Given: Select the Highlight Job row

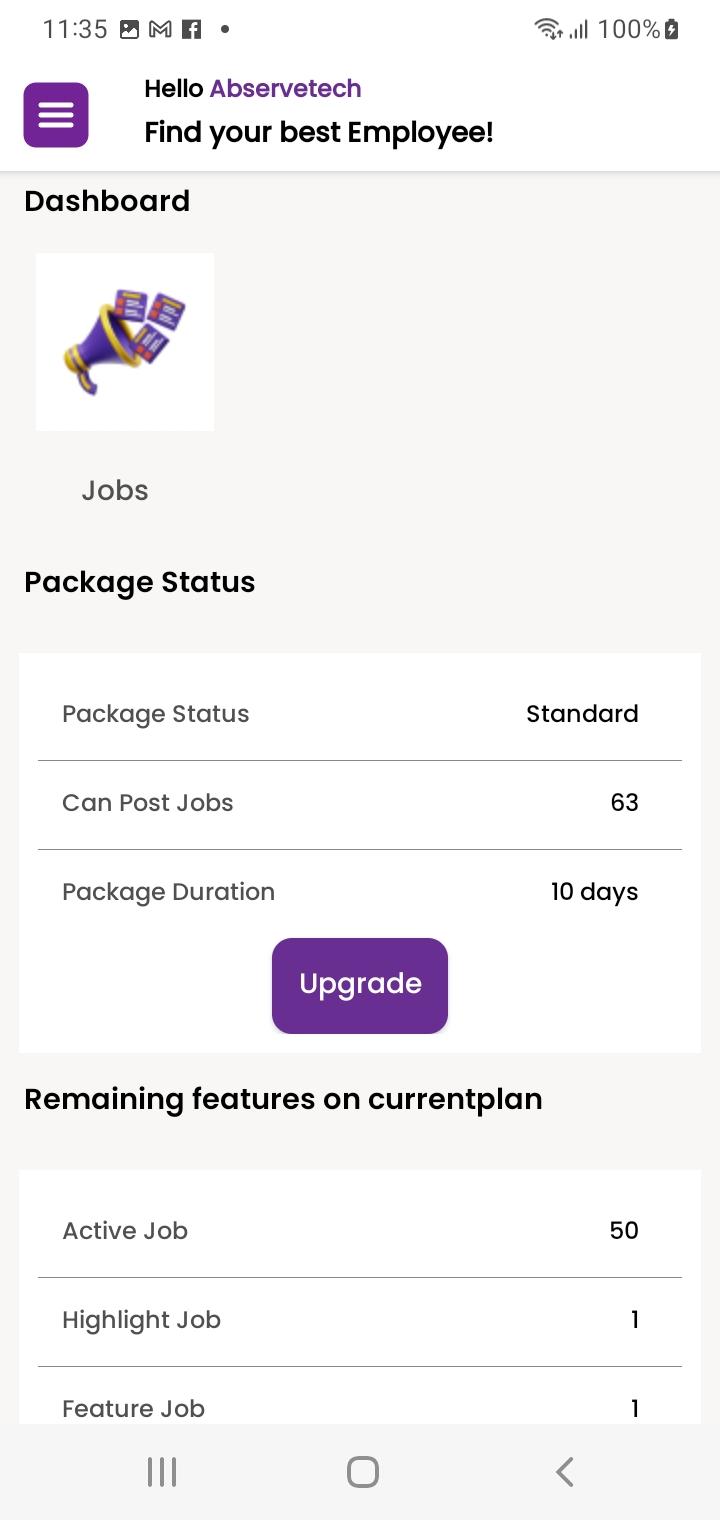Looking at the screenshot, I should (360, 1320).
